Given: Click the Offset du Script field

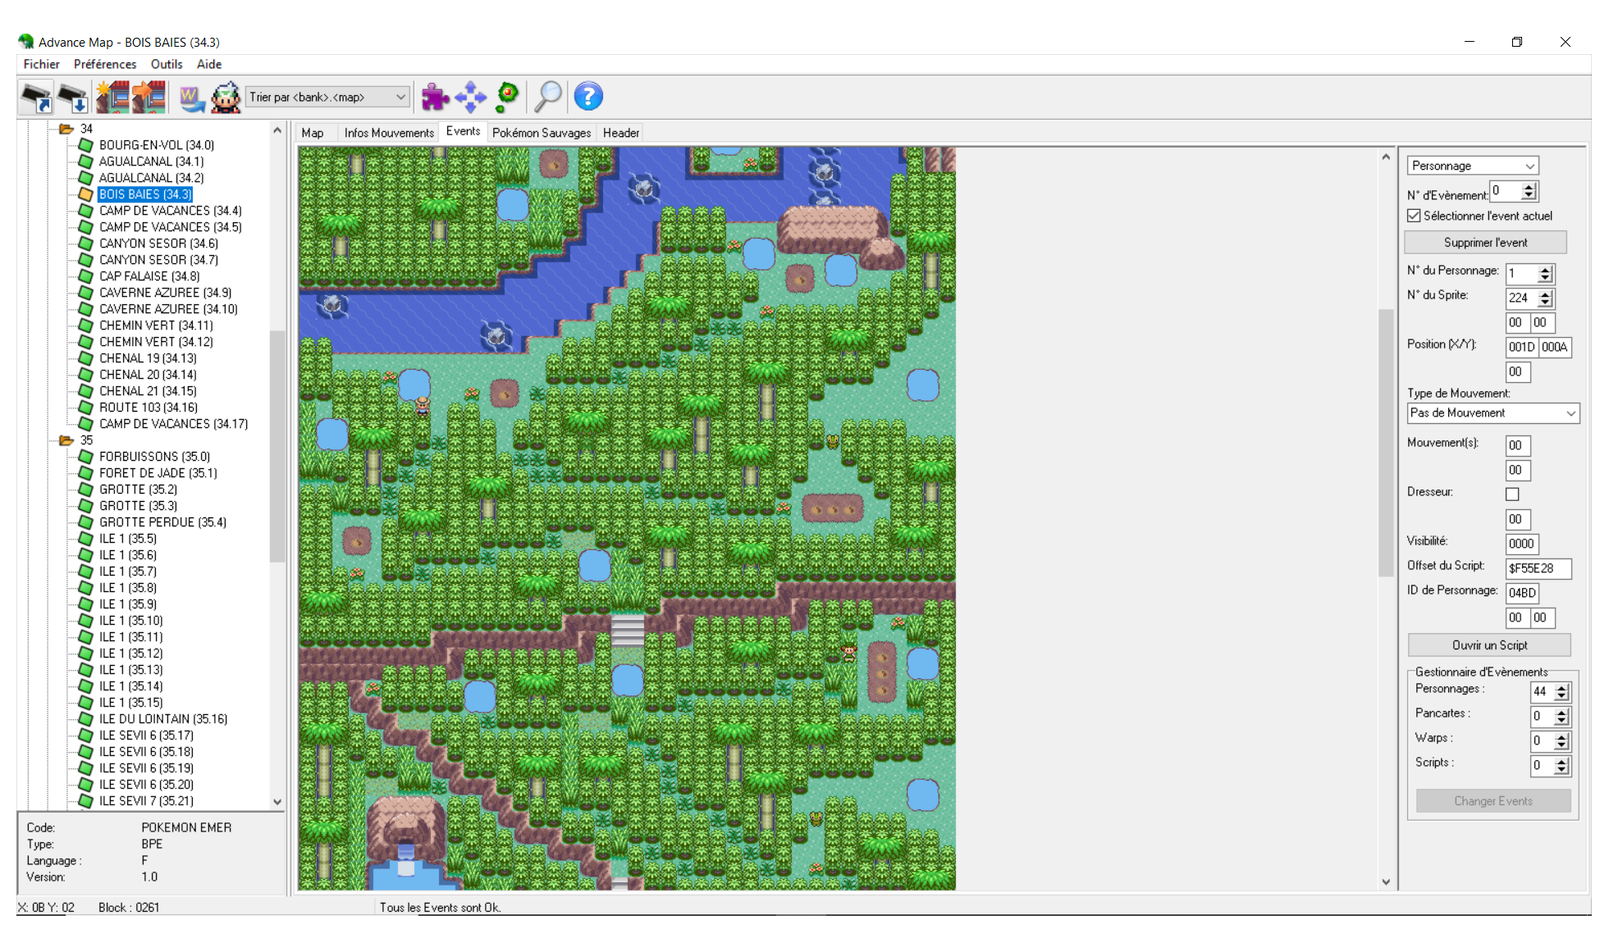Looking at the screenshot, I should click(x=1538, y=568).
